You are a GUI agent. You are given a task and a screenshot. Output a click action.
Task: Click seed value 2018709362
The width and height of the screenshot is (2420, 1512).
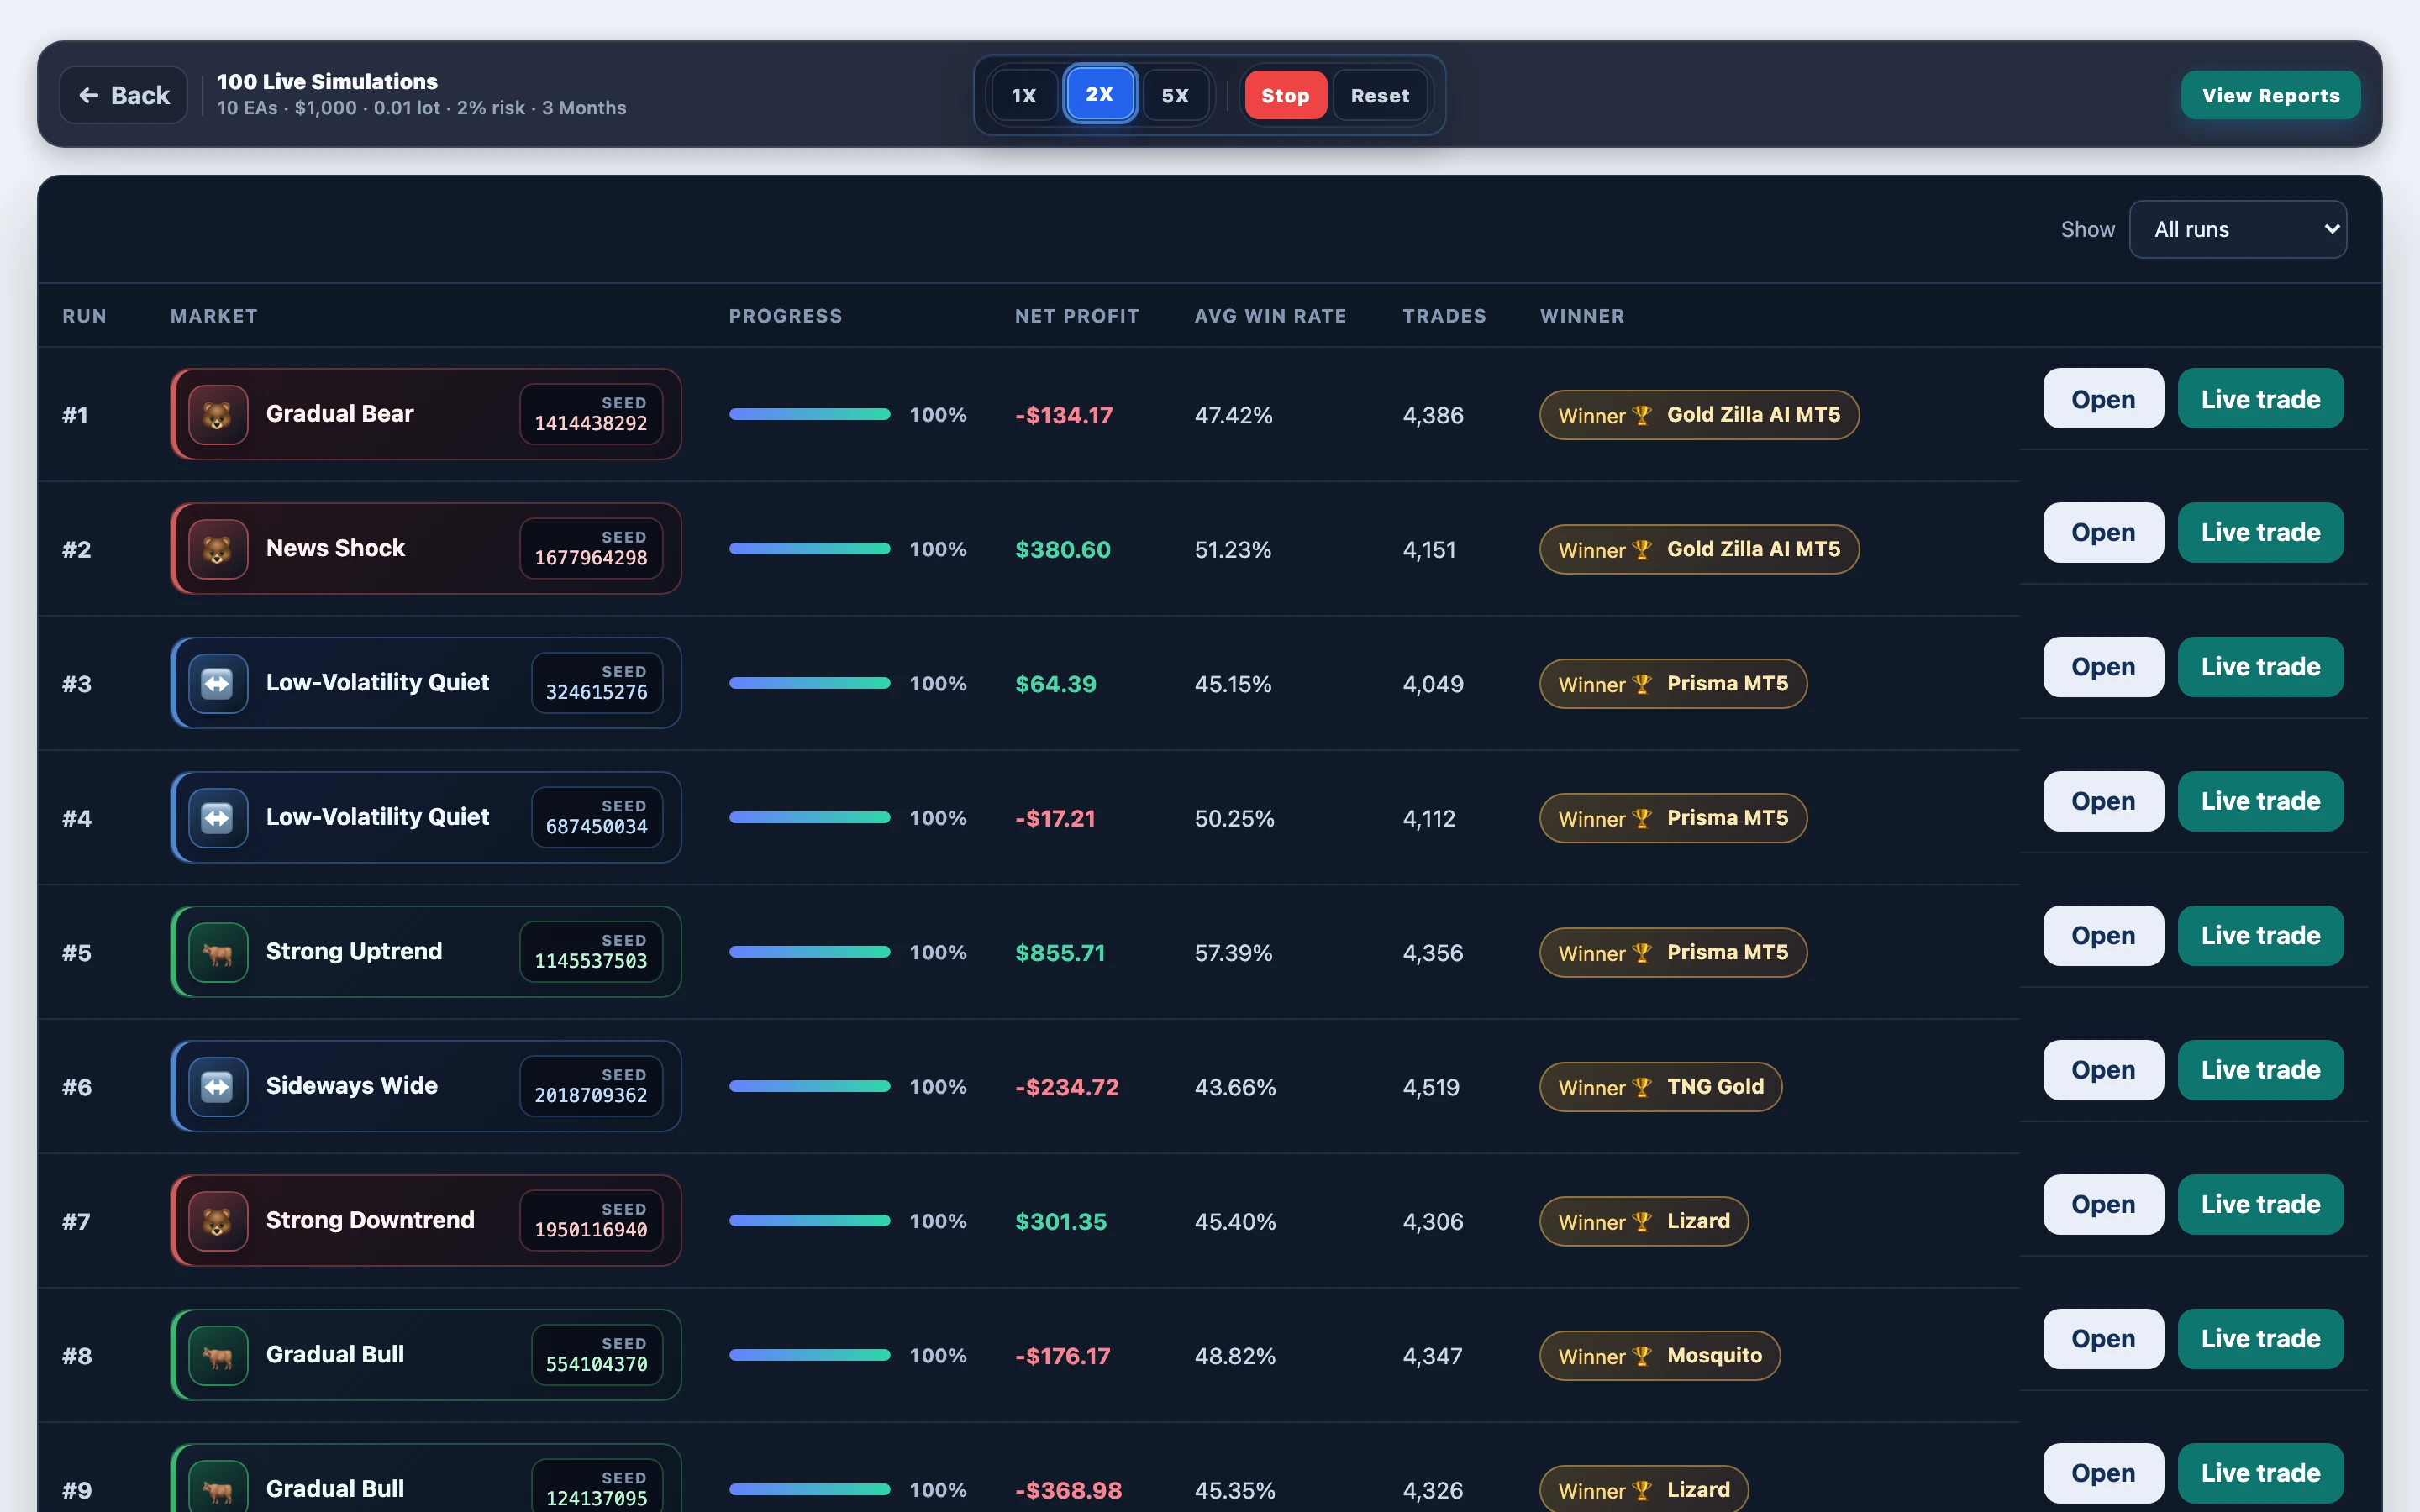[x=591, y=1095]
